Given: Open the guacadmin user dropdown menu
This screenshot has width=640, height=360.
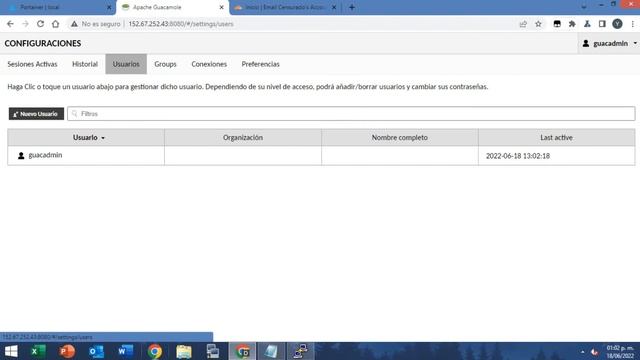Looking at the screenshot, I should pyautogui.click(x=609, y=43).
